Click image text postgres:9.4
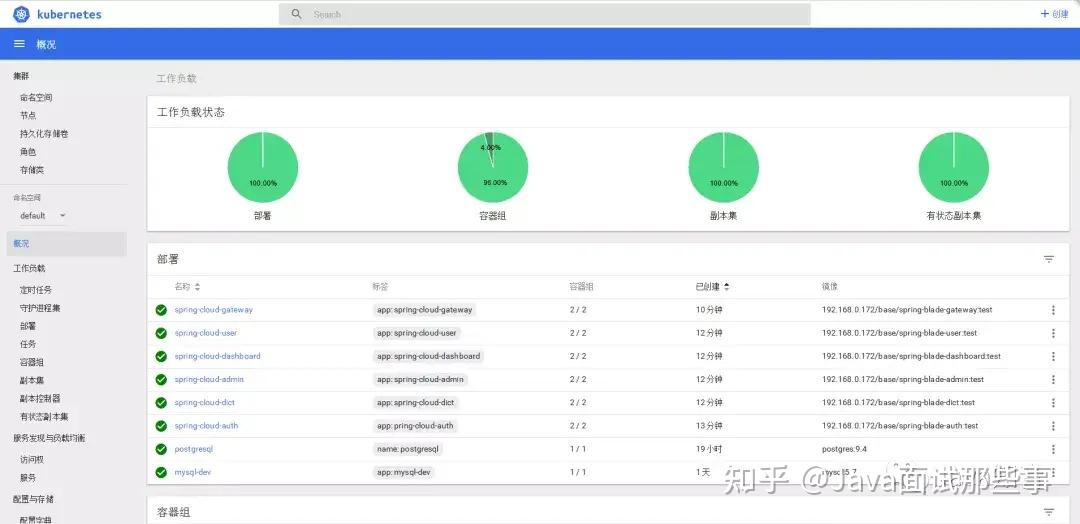The height and width of the screenshot is (524, 1080). point(844,449)
